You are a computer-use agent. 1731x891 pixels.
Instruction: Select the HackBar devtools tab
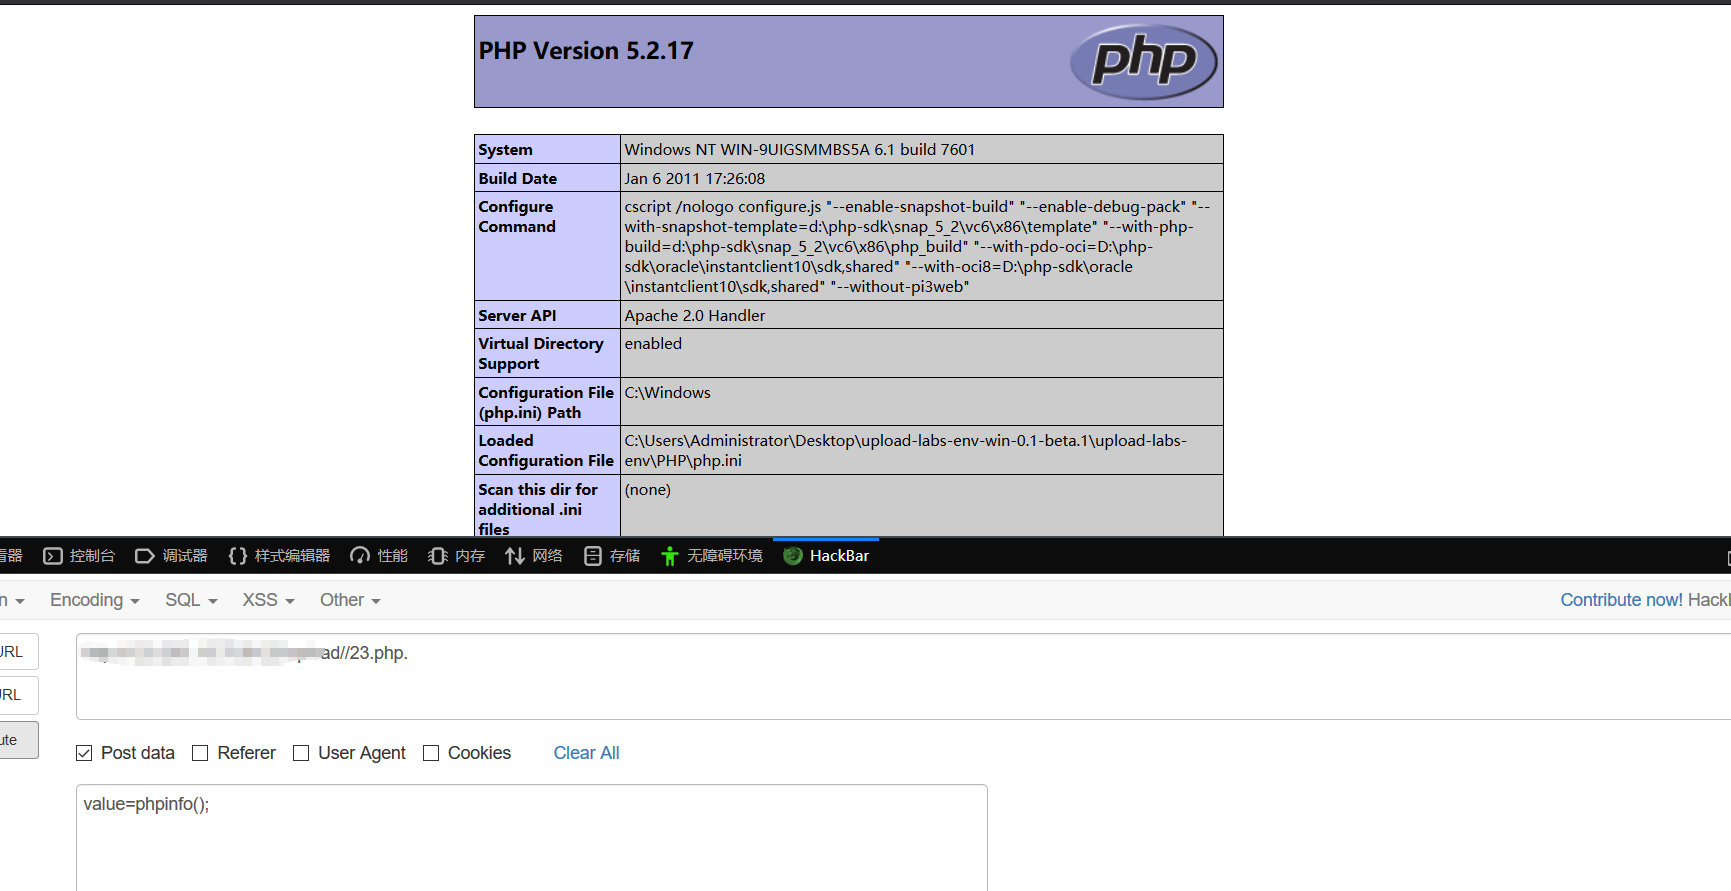(x=826, y=556)
